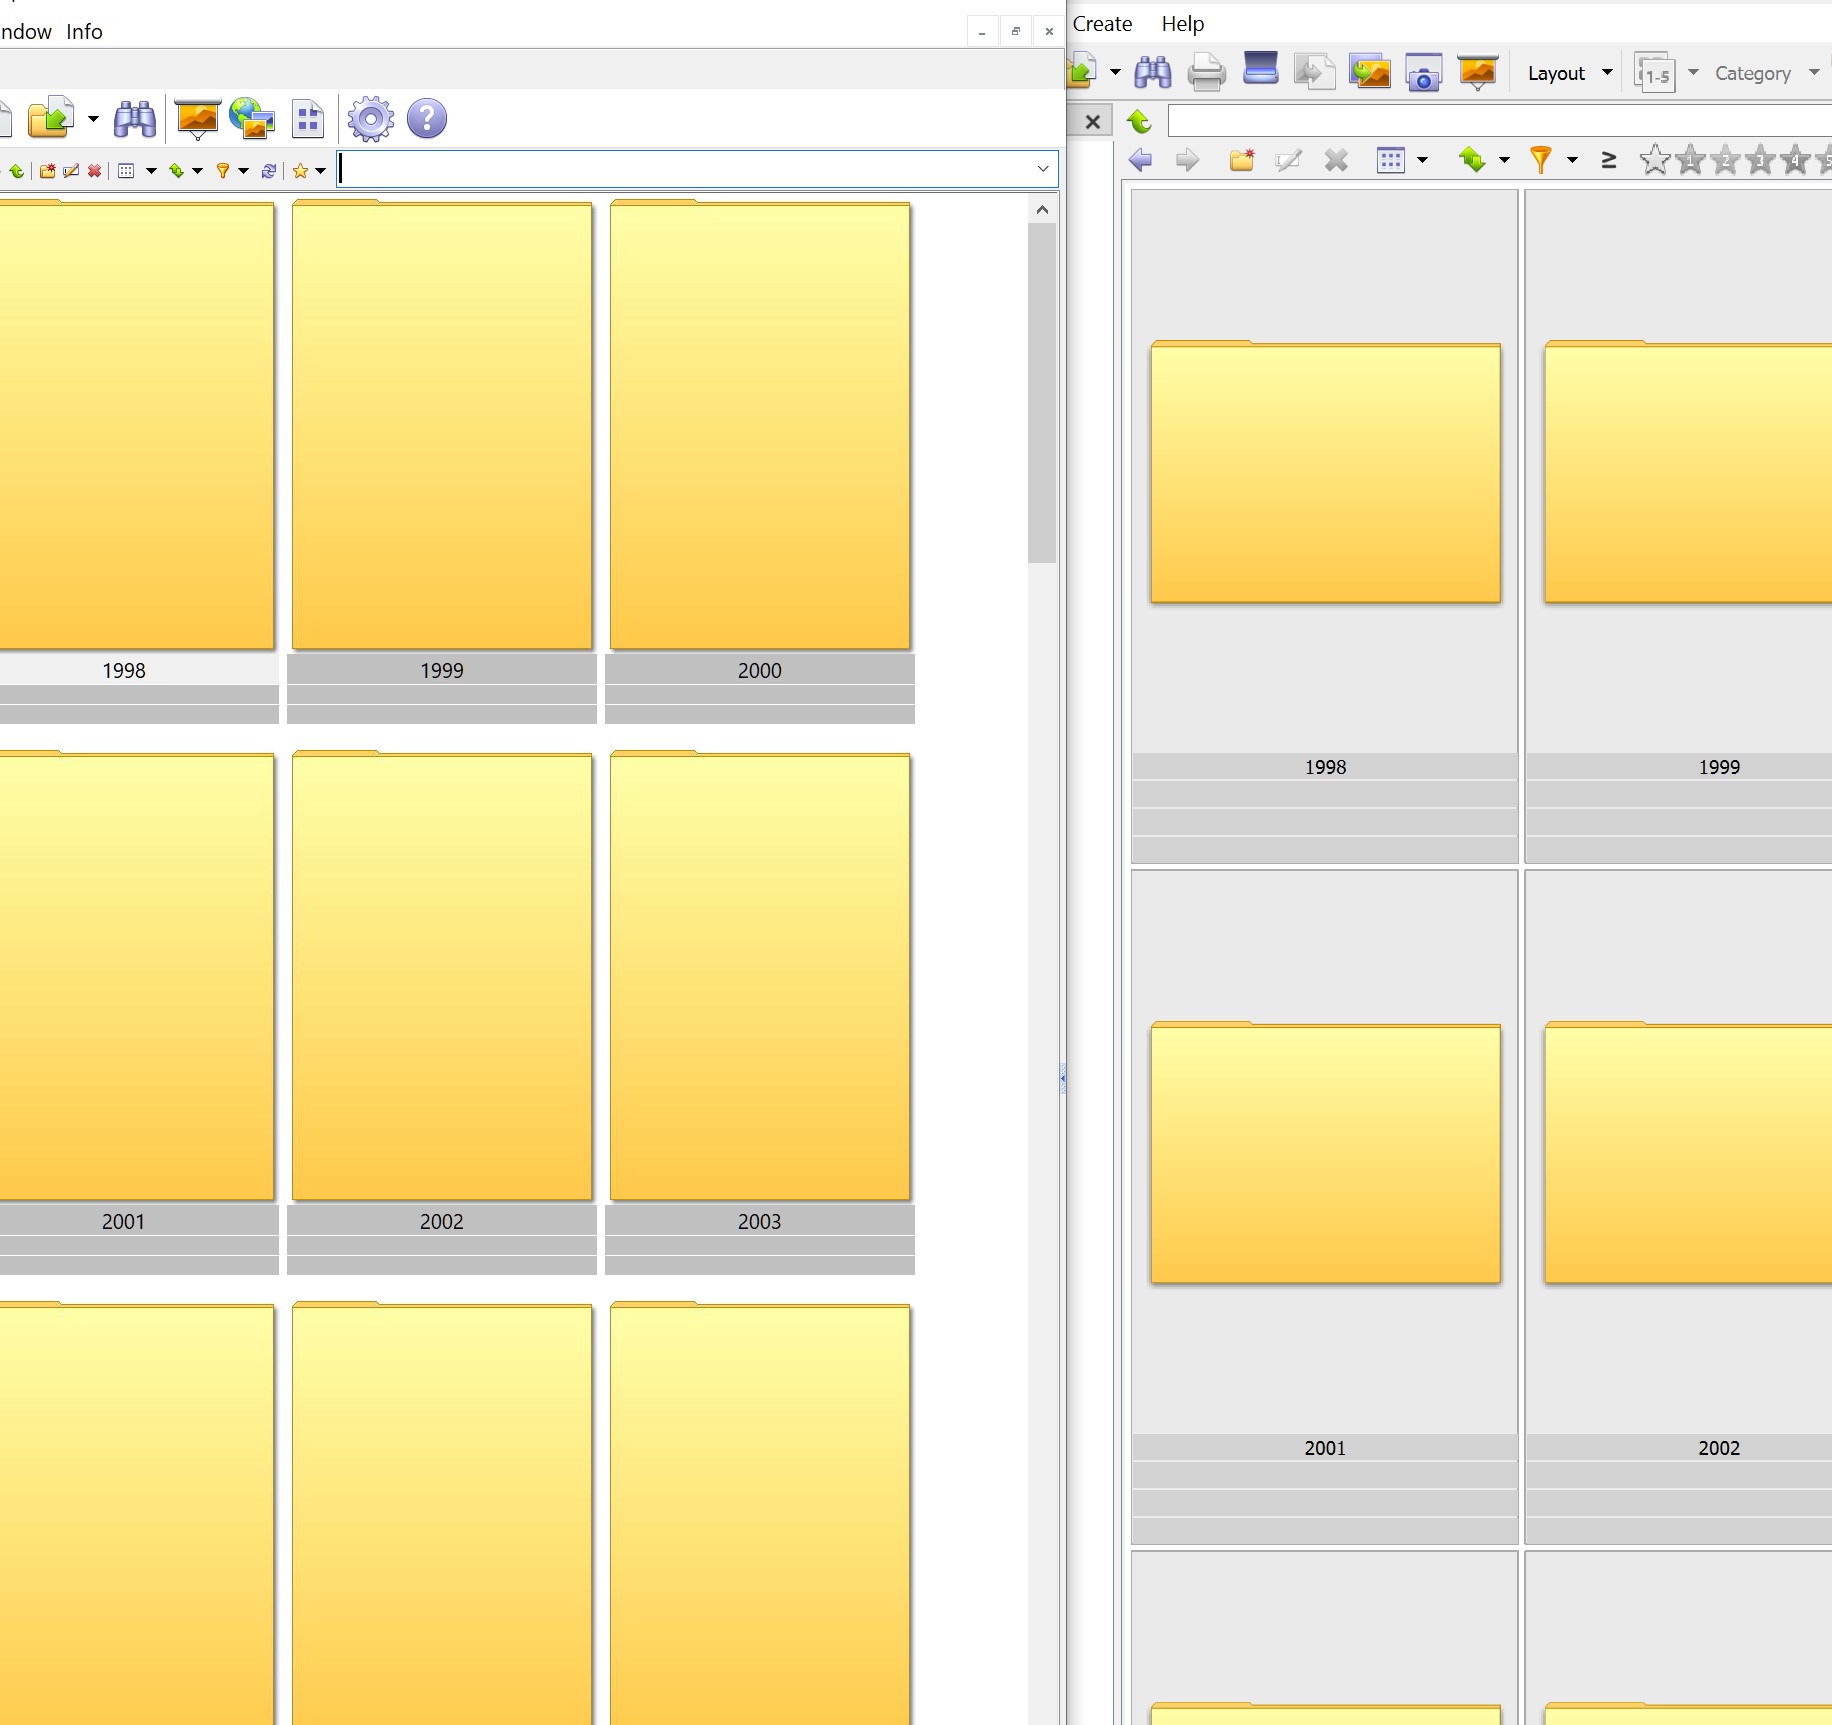The width and height of the screenshot is (1832, 1725).
Task: Click the new folder button in right pane
Action: click(x=1242, y=160)
